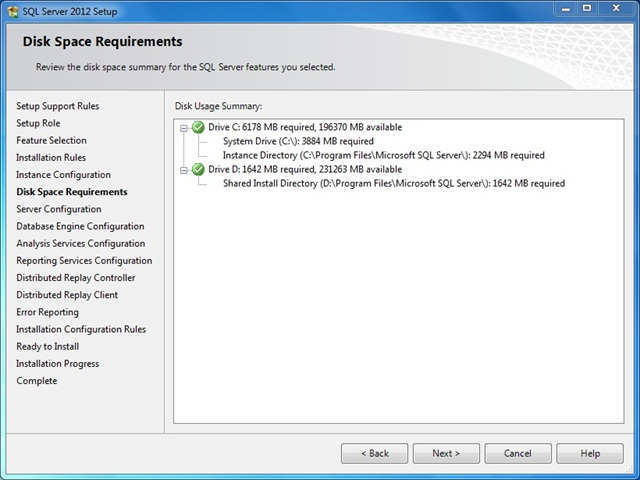Viewport: 640px width, 480px height.
Task: Select Distributed Replay Client step
Action: pyautogui.click(x=67, y=295)
